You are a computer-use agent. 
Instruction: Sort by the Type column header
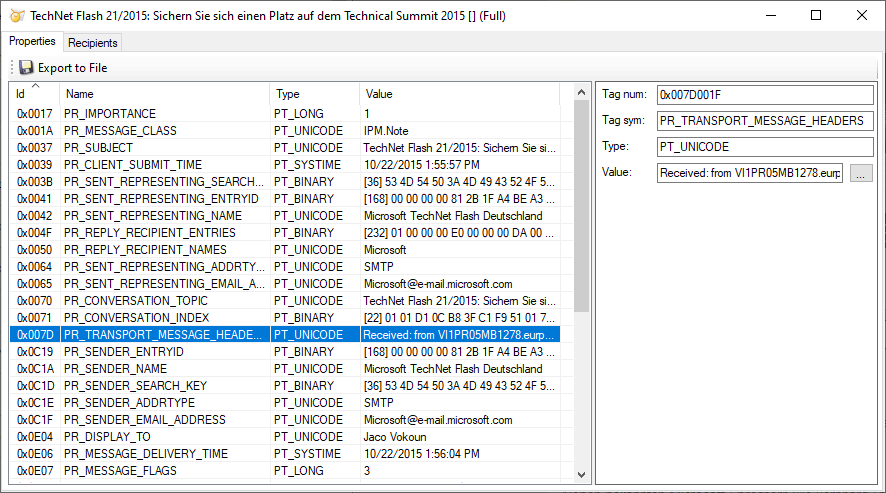(314, 94)
